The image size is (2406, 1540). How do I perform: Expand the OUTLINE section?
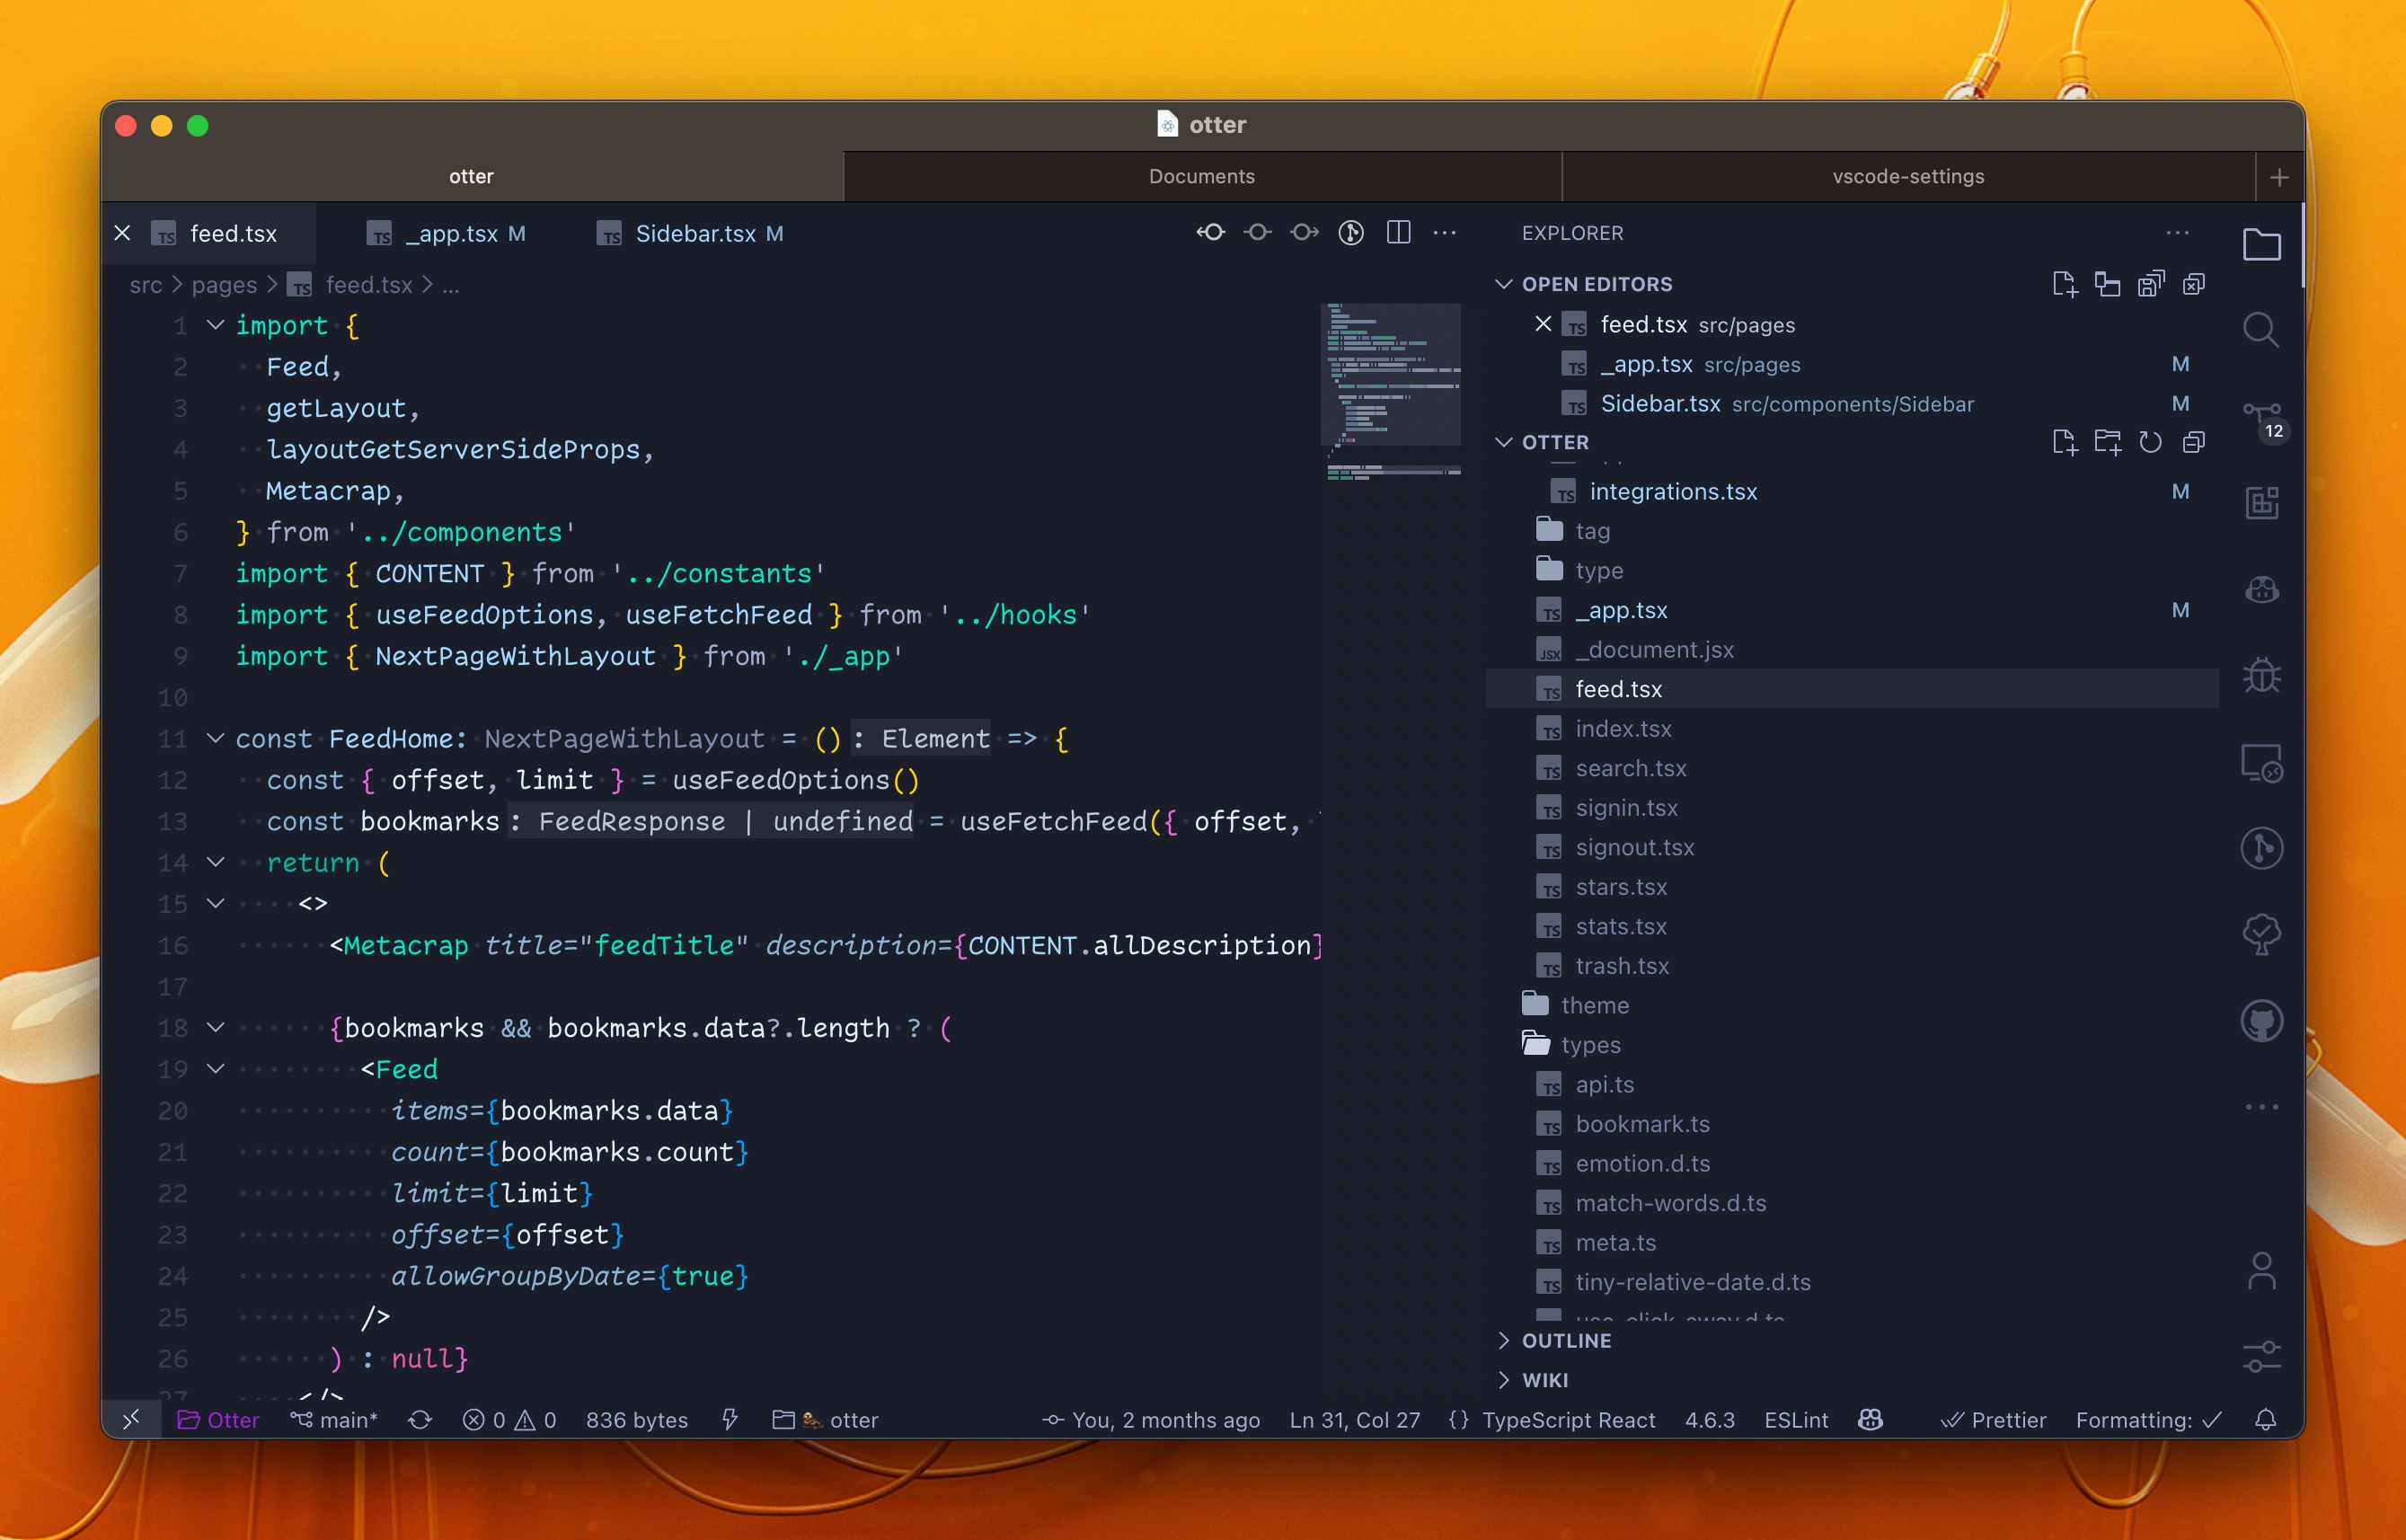click(x=1503, y=1340)
